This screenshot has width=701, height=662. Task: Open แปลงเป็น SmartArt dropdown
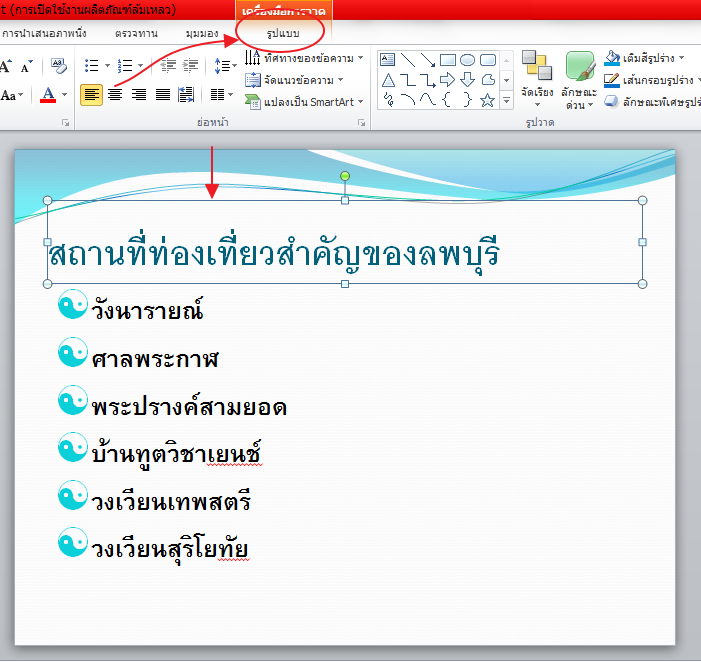pos(304,102)
